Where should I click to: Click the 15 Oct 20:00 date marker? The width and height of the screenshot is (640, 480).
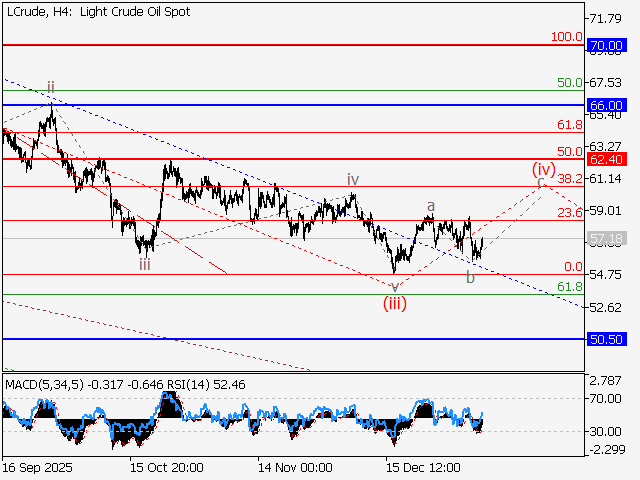click(169, 467)
